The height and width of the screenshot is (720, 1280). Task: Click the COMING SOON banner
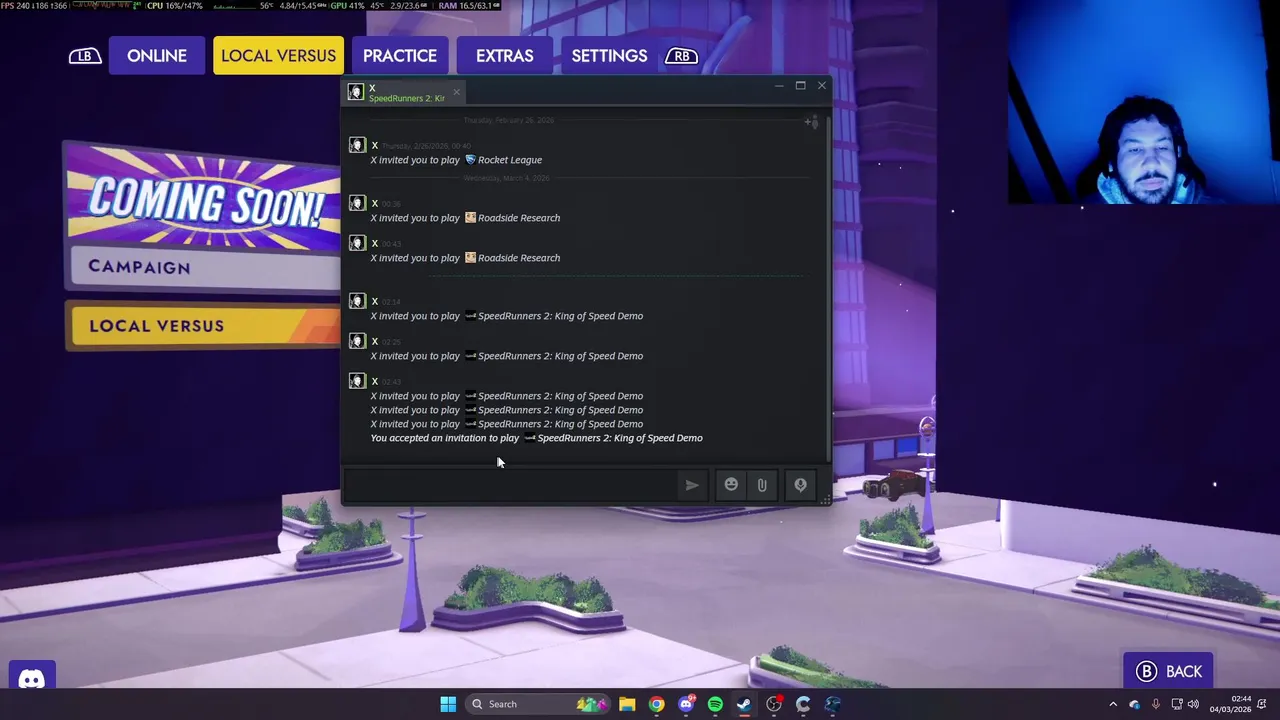pyautogui.click(x=203, y=198)
